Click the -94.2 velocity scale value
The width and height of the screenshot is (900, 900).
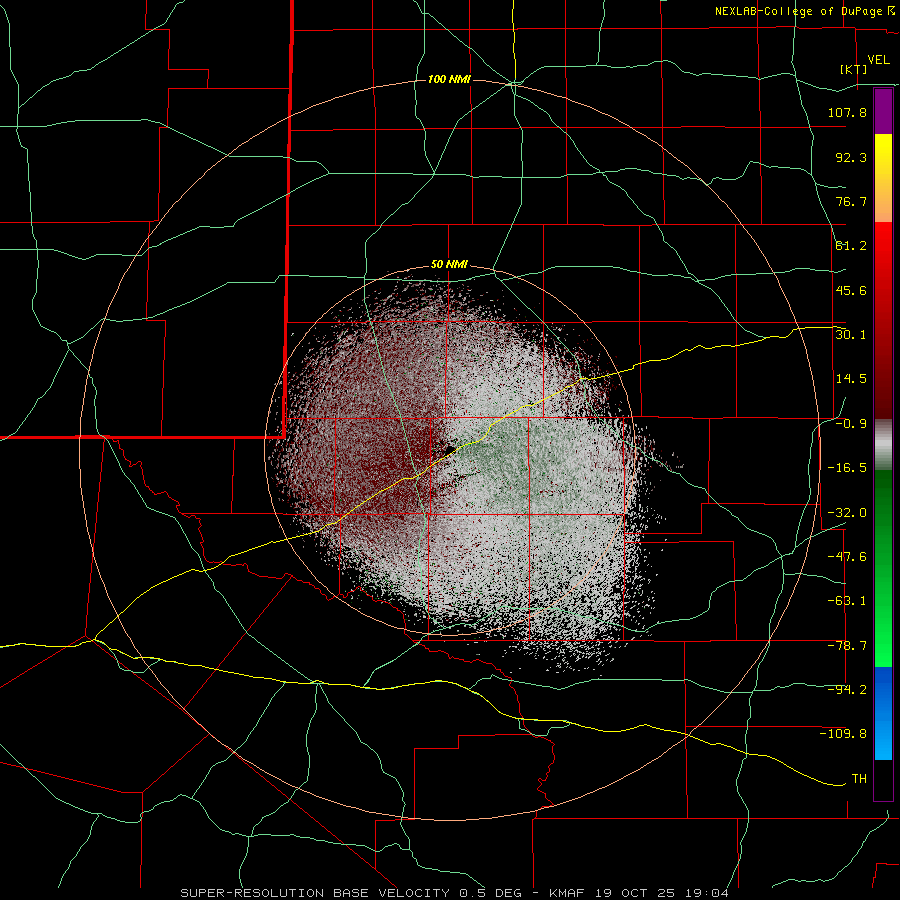pyautogui.click(x=847, y=690)
